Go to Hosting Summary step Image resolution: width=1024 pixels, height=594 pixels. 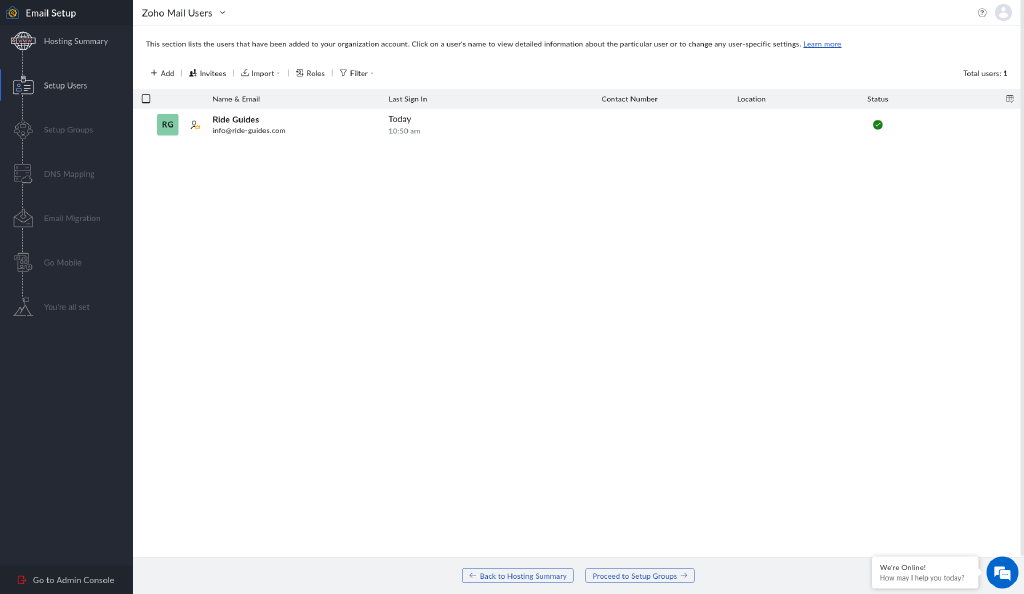pos(76,41)
